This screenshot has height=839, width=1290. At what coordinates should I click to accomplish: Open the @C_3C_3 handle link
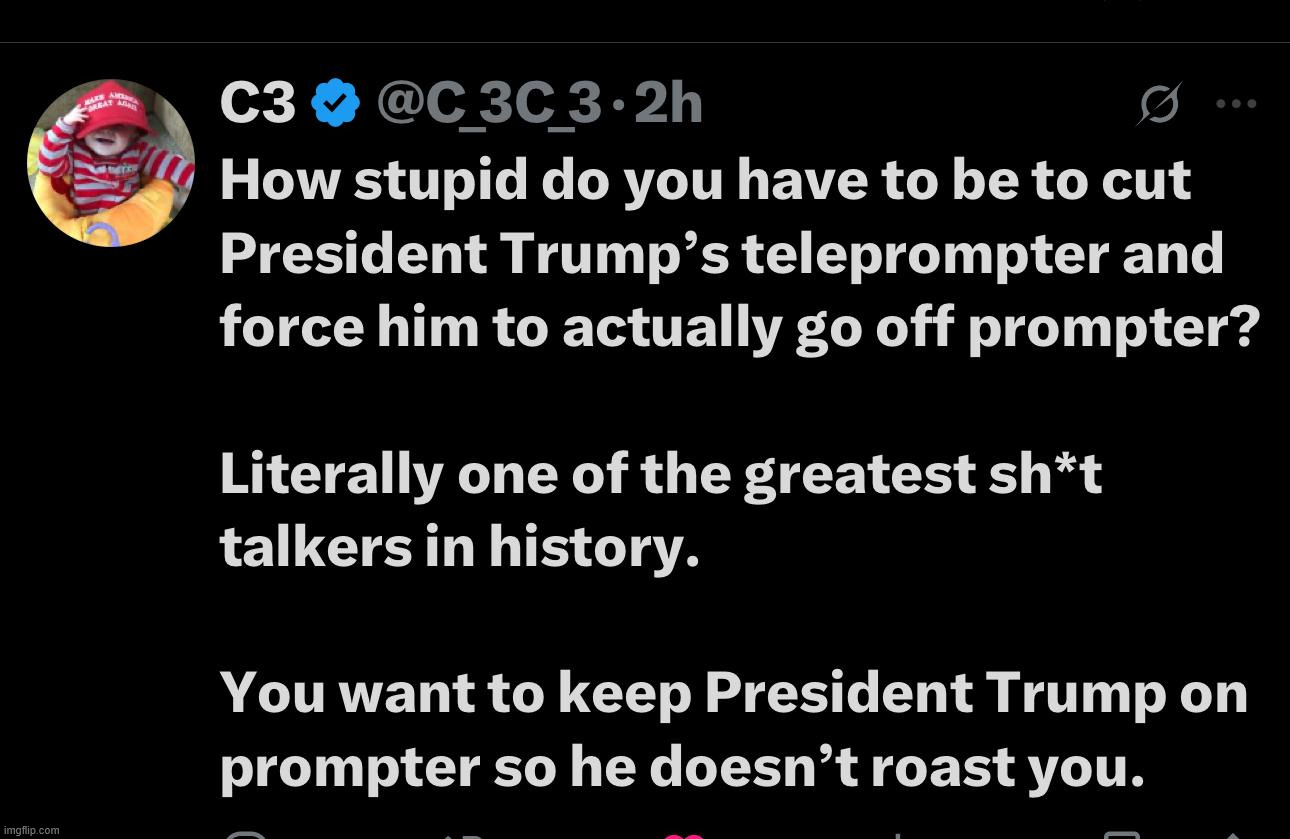(x=489, y=103)
